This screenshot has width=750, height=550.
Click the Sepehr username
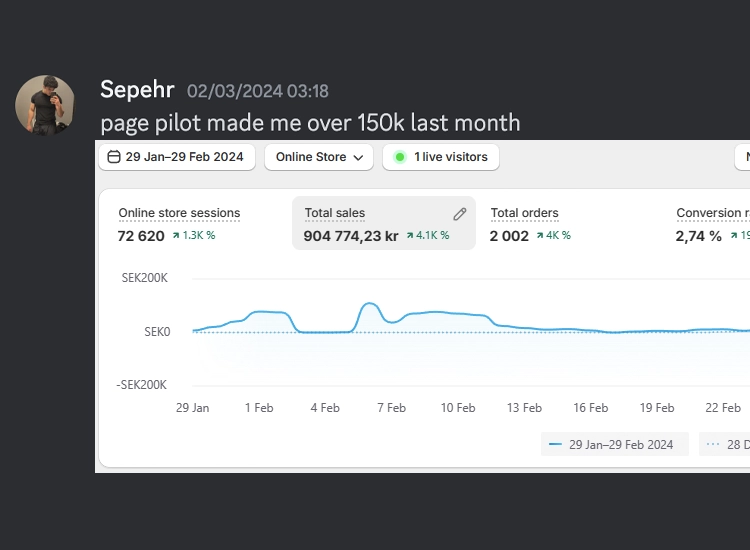coord(137,90)
